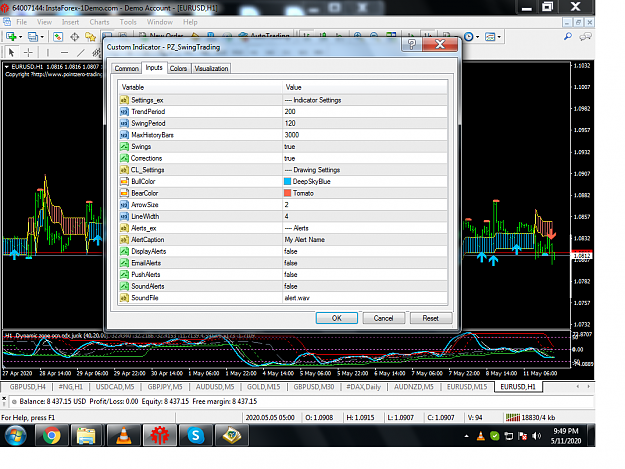This screenshot has width=625, height=469.
Task: Select the arrow Cursor tool
Action: (x=11, y=52)
